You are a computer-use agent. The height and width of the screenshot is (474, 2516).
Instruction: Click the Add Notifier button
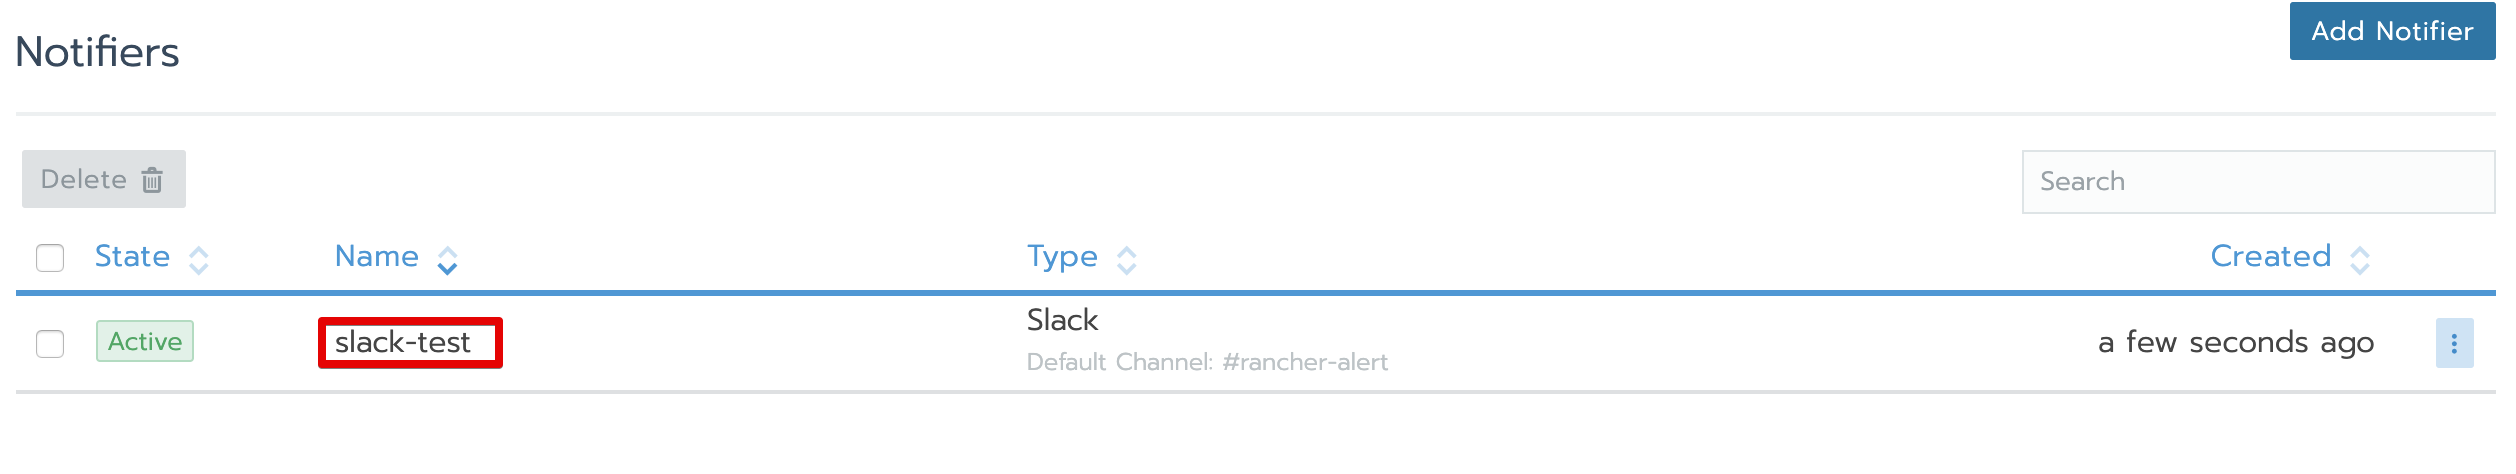(x=2391, y=31)
